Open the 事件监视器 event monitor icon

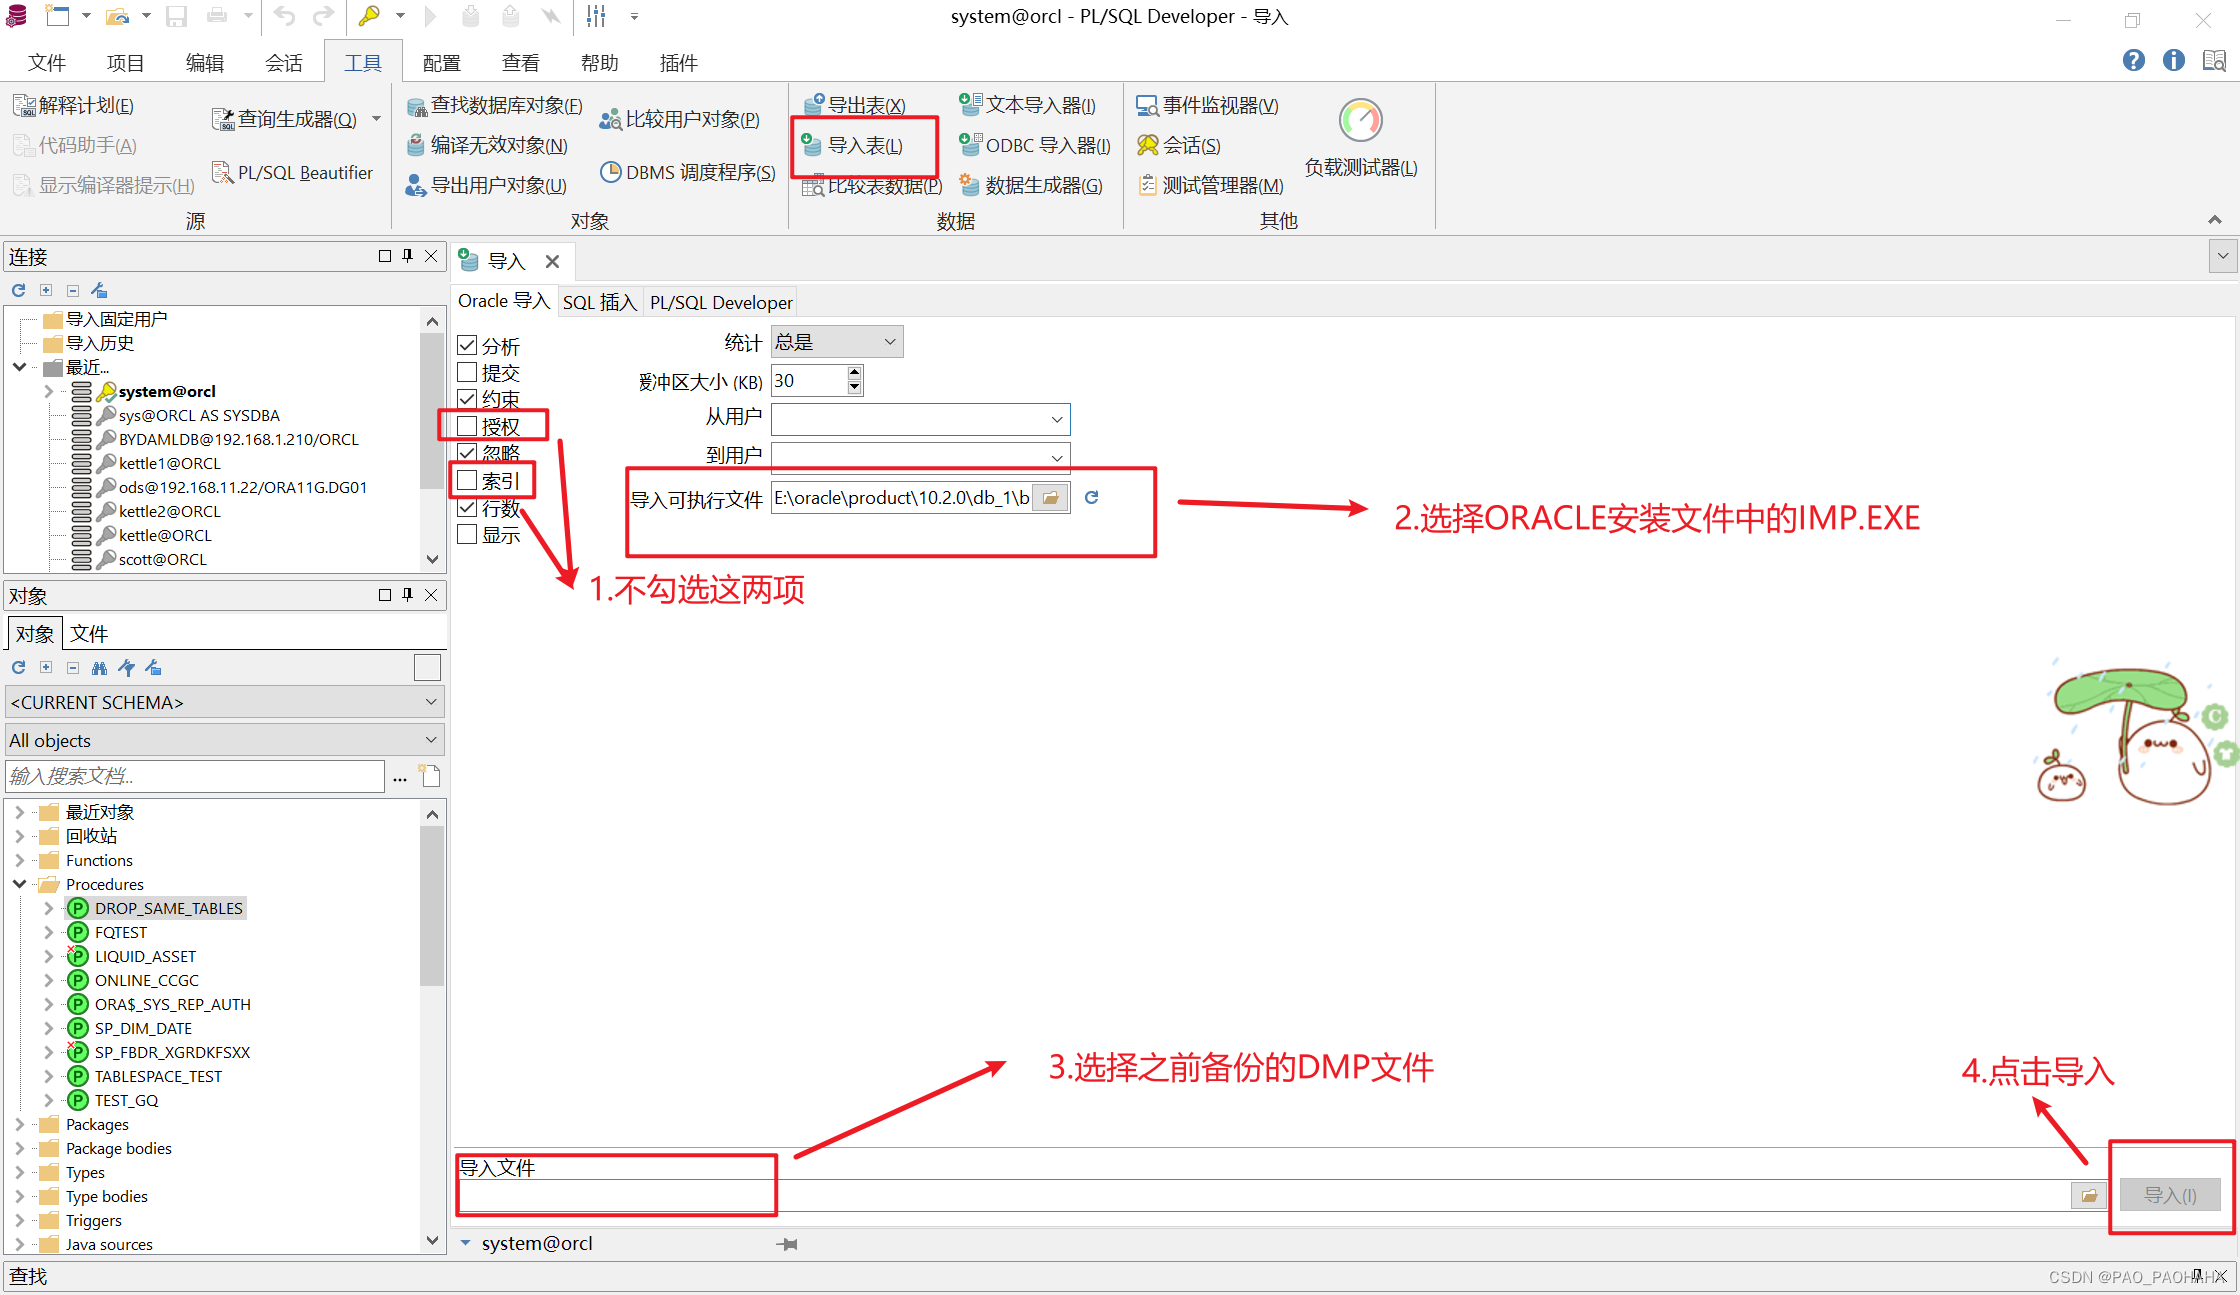pyautogui.click(x=1147, y=105)
